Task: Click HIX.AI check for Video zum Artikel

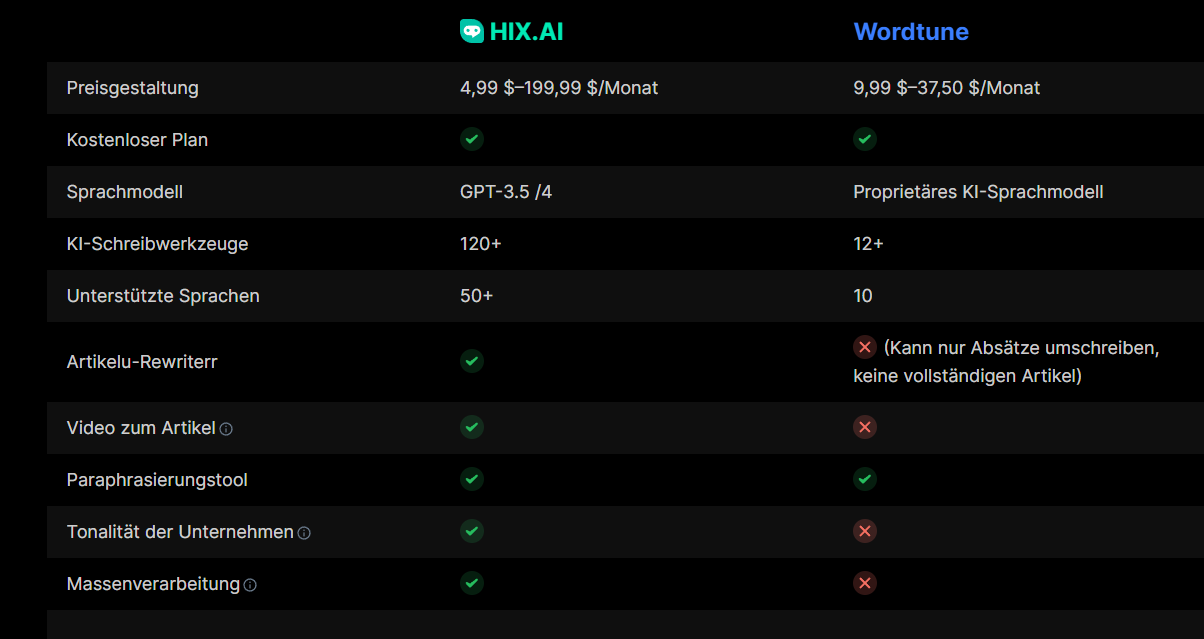Action: coord(472,427)
